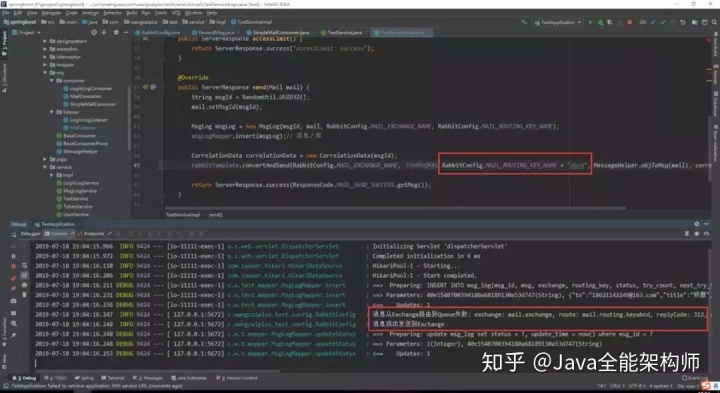This screenshot has width=720, height=393.
Task: Click the red Stop button in the top toolbar
Action: point(630,22)
